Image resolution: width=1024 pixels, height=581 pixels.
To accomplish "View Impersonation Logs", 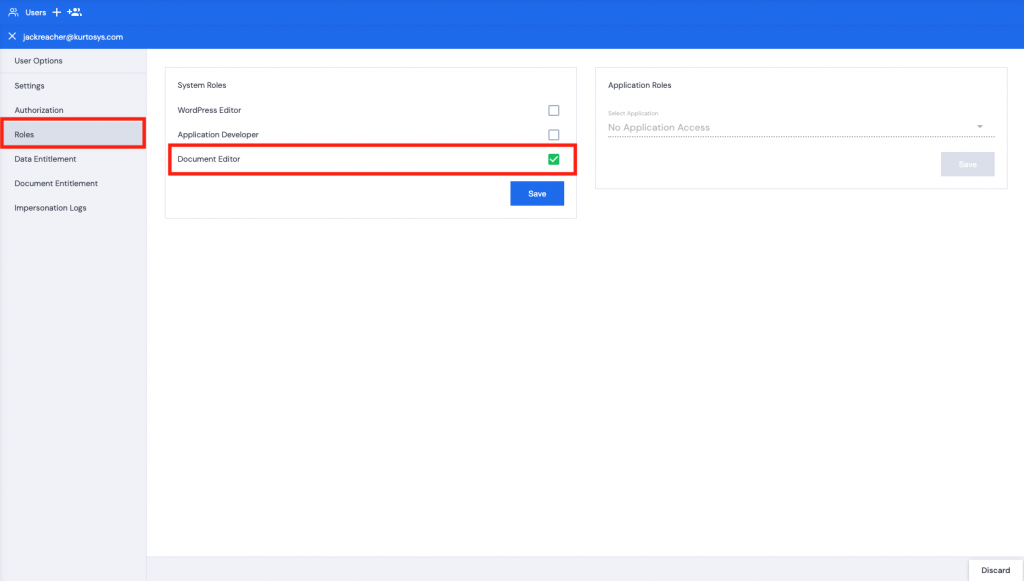I will pyautogui.click(x=73, y=208).
